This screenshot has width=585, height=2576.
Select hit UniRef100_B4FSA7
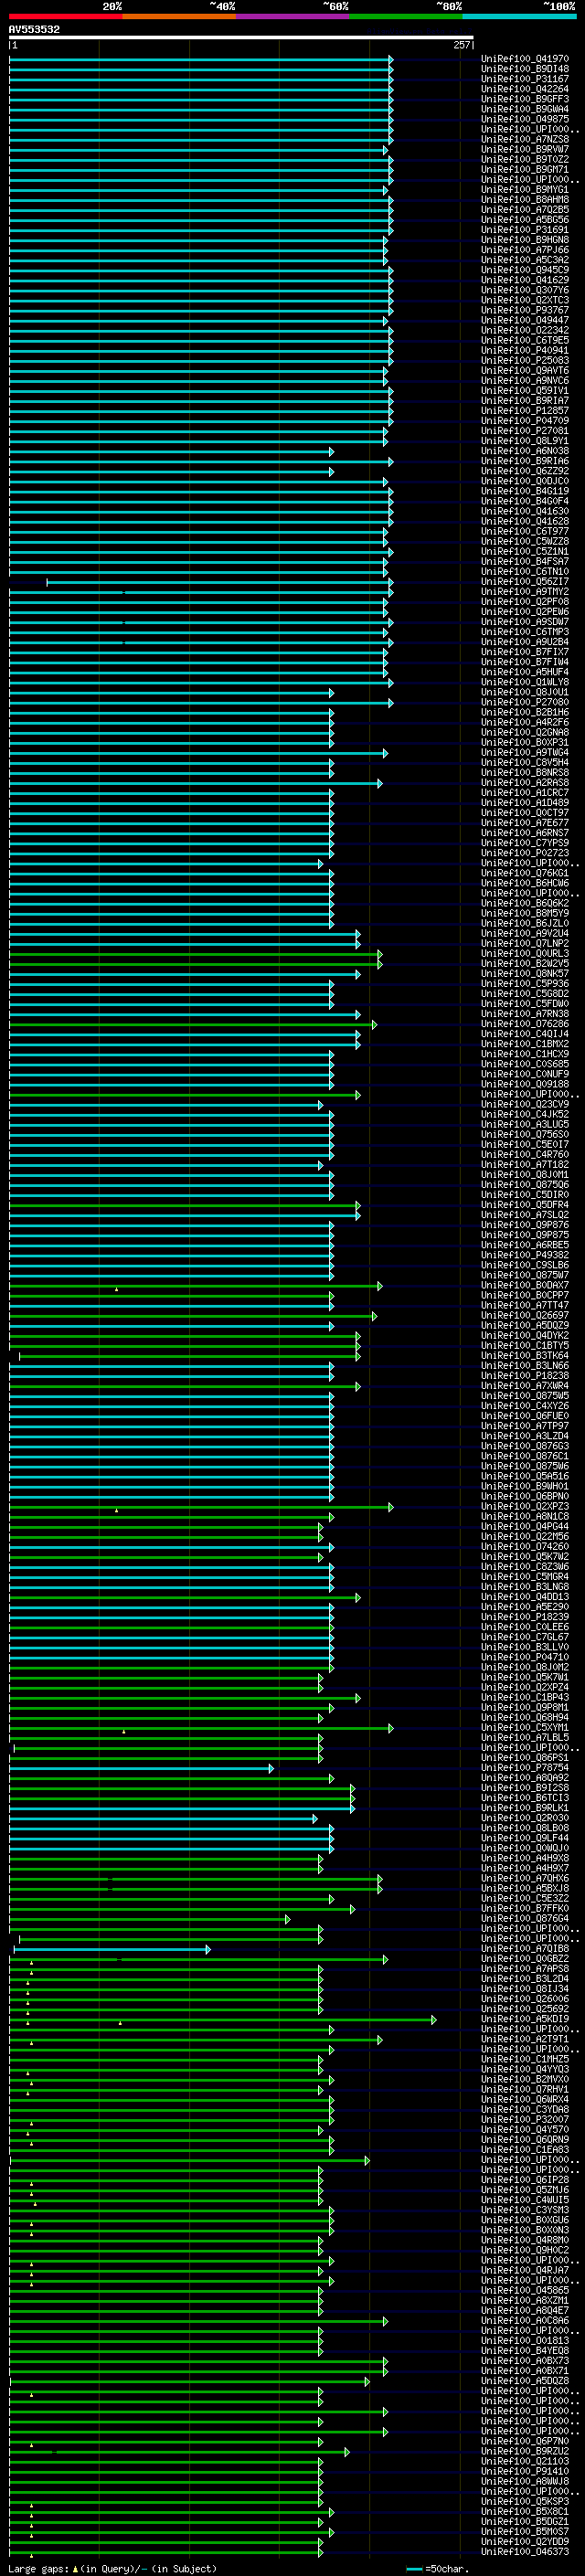point(525,561)
